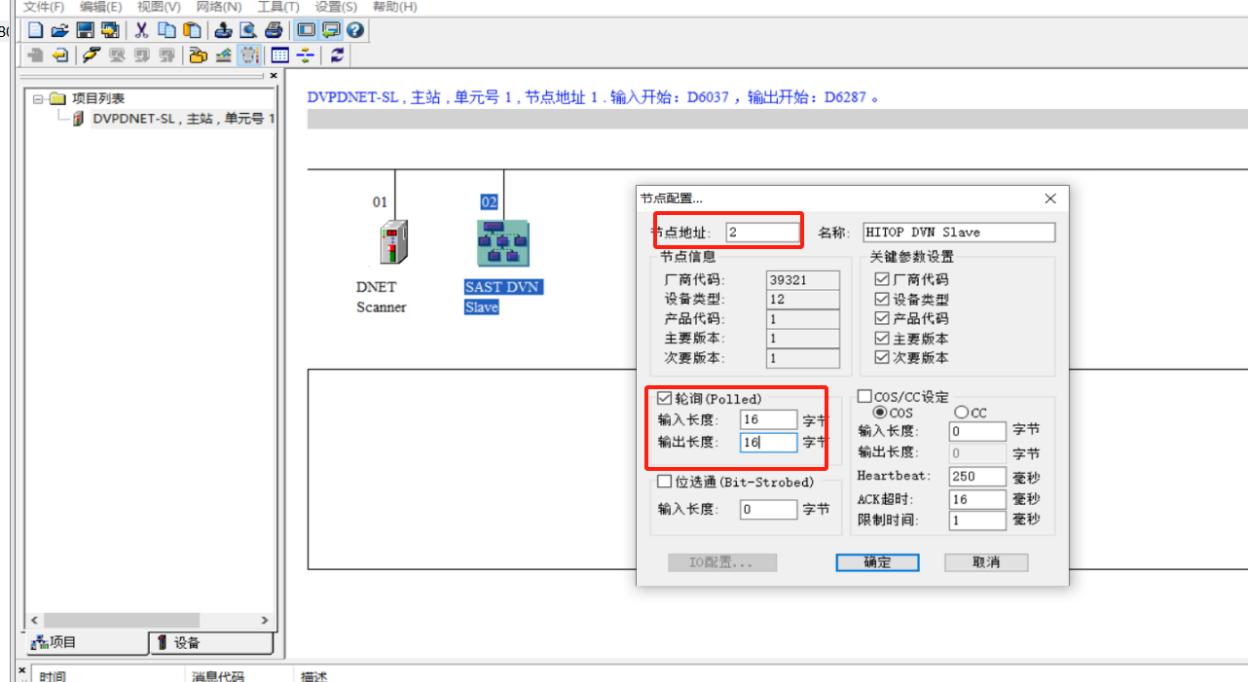
Task: Click the pencil edit icon in second toolbar
Action: pos(223,55)
